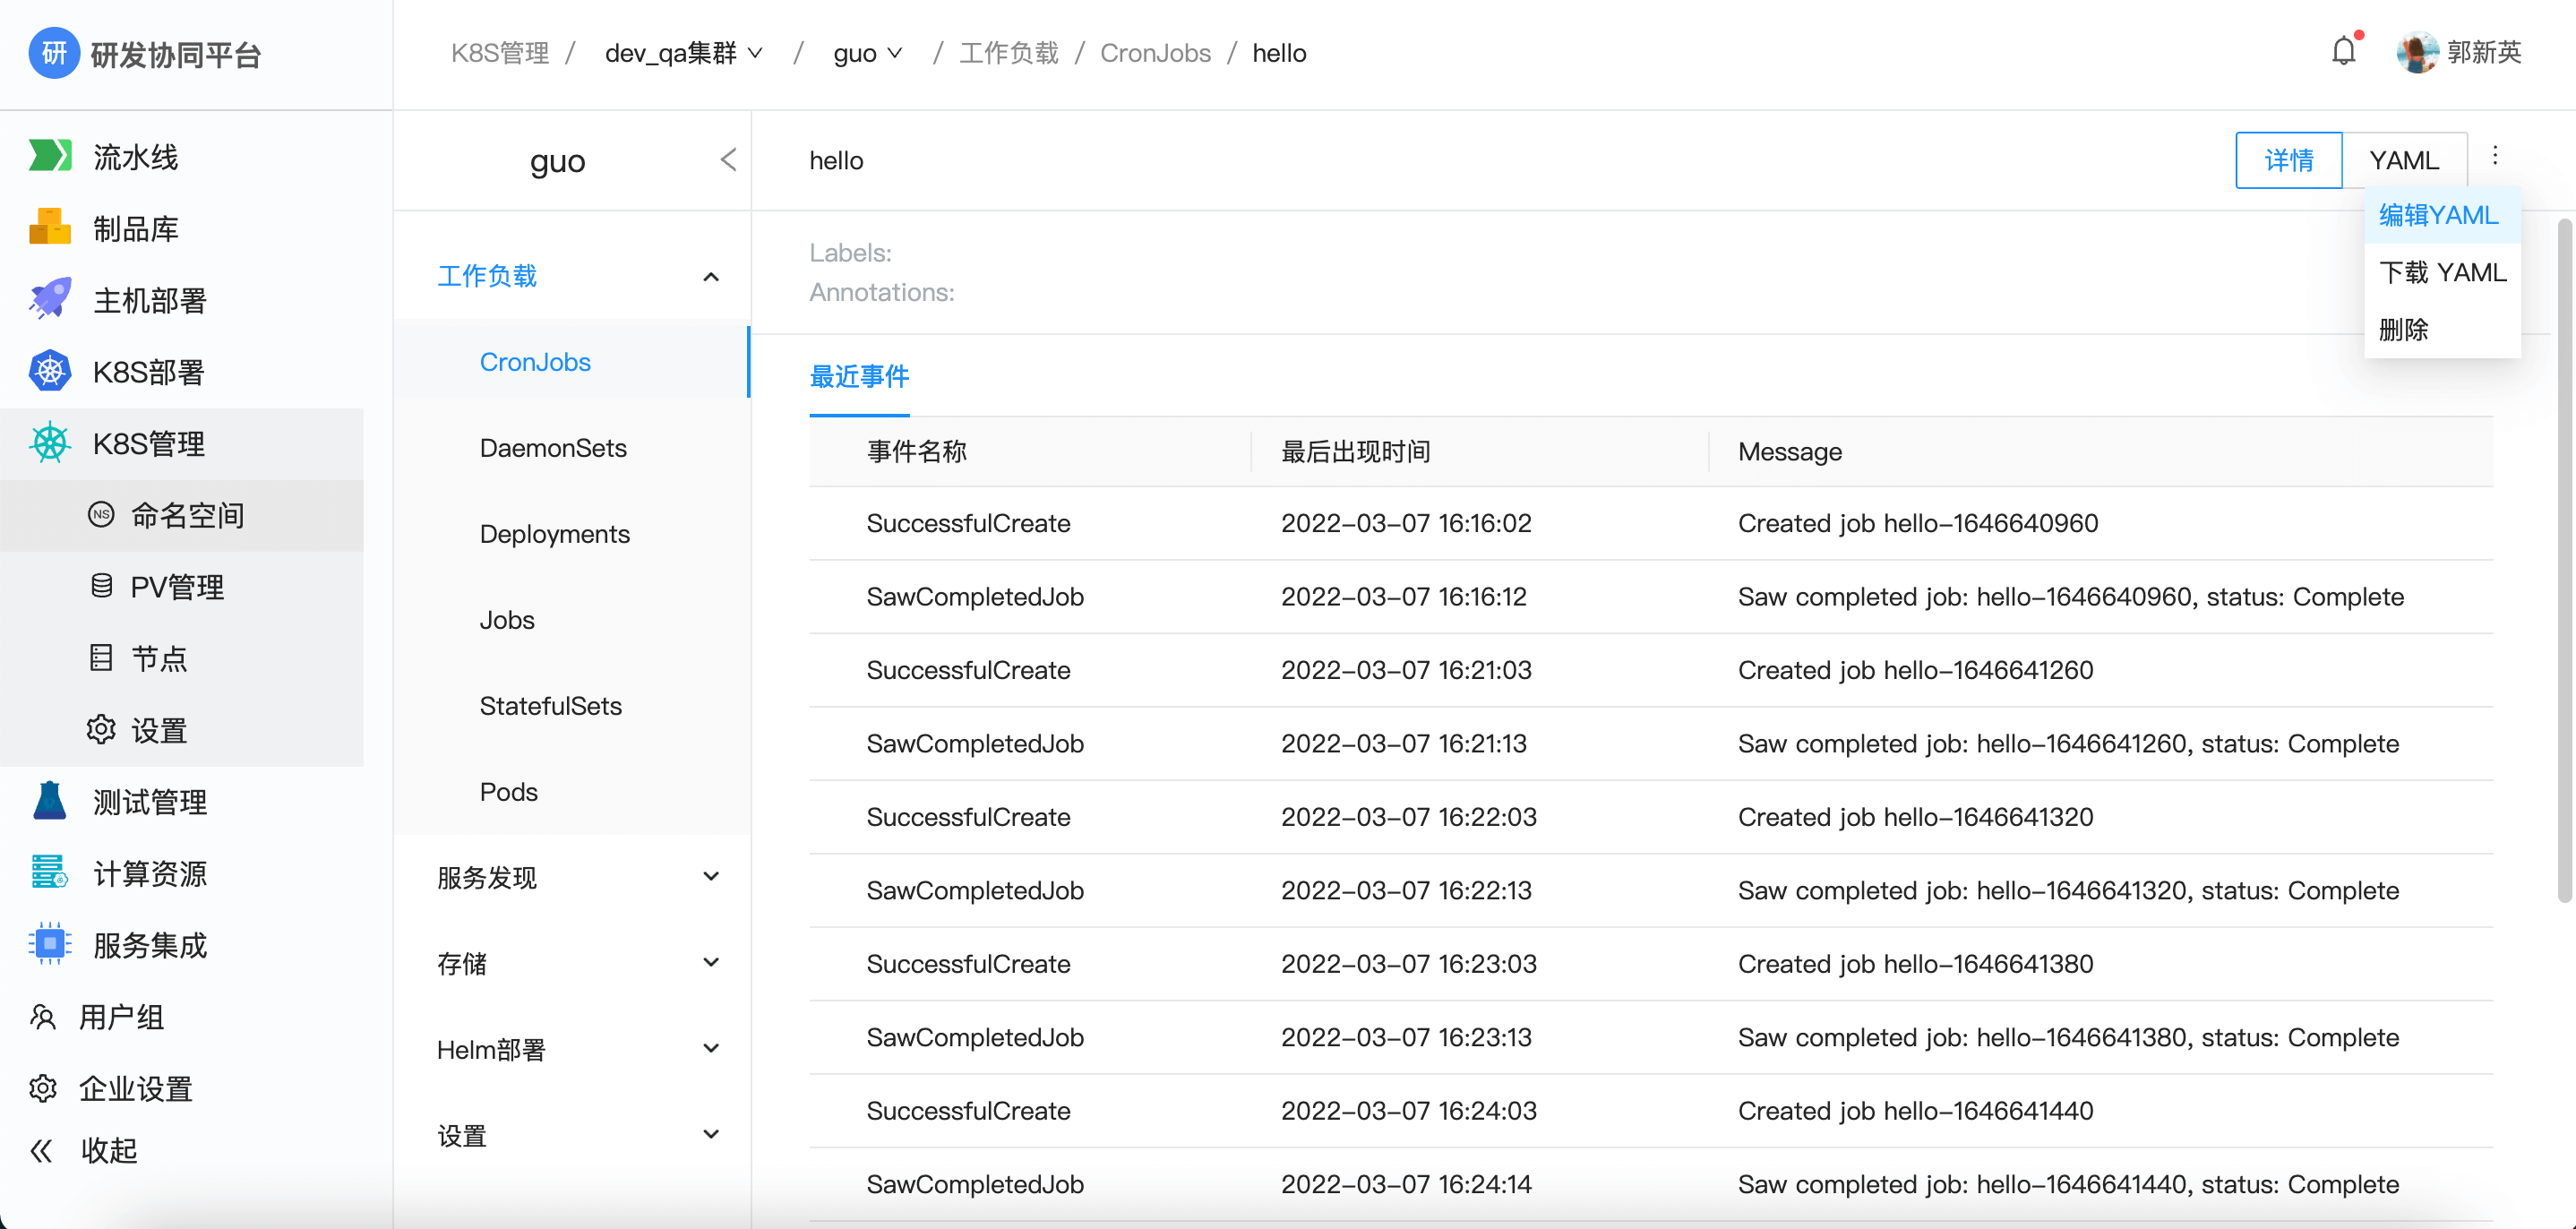The image size is (2576, 1229).
Task: Click the pipeline (流水线) sidebar icon
Action: 50,156
